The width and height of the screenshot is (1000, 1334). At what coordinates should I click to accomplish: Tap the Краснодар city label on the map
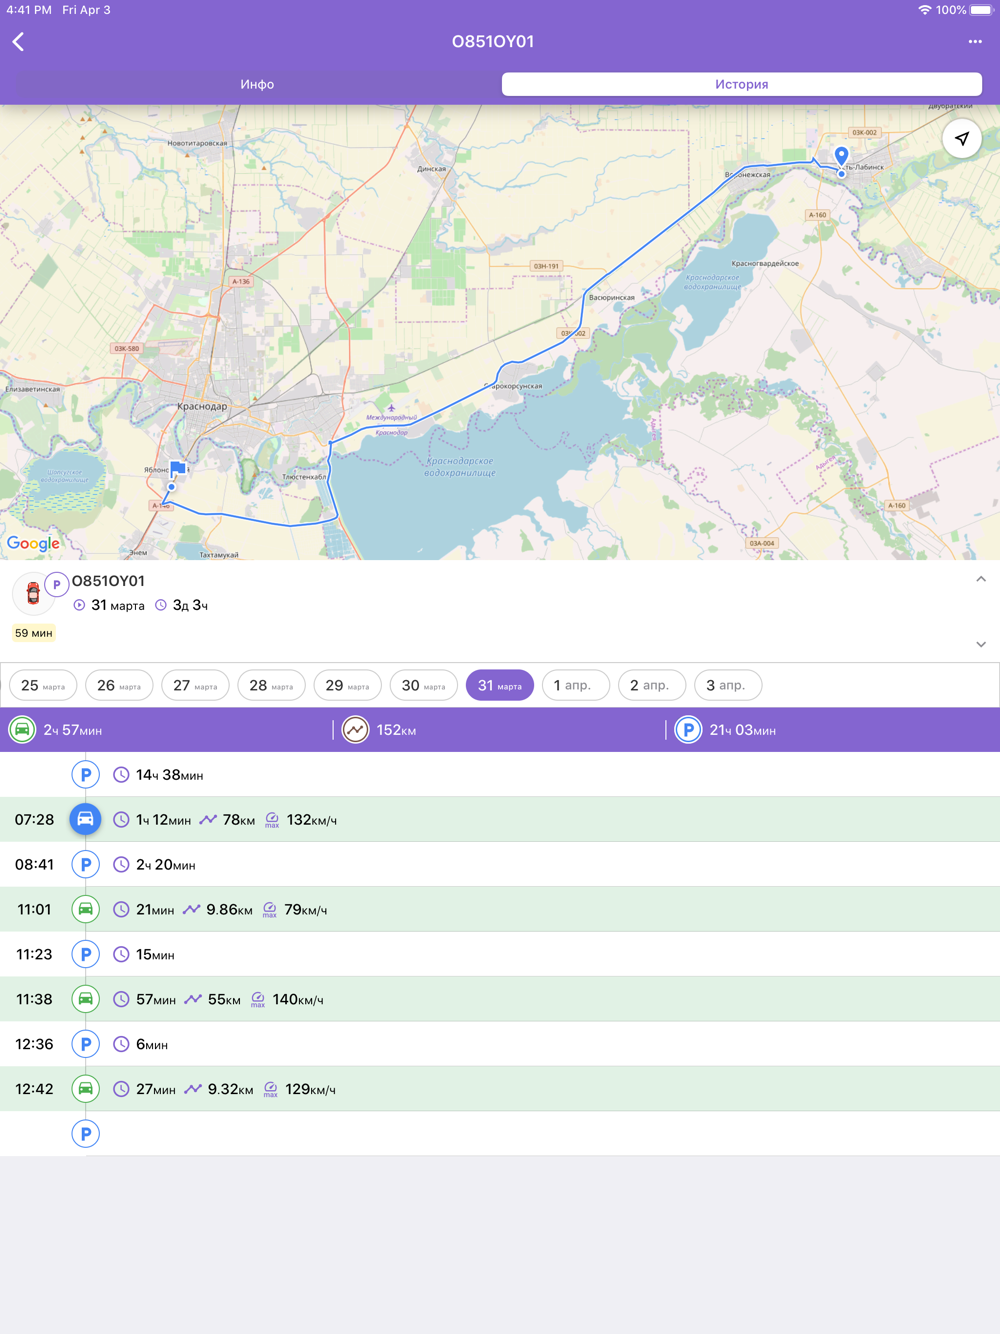pyautogui.click(x=201, y=406)
